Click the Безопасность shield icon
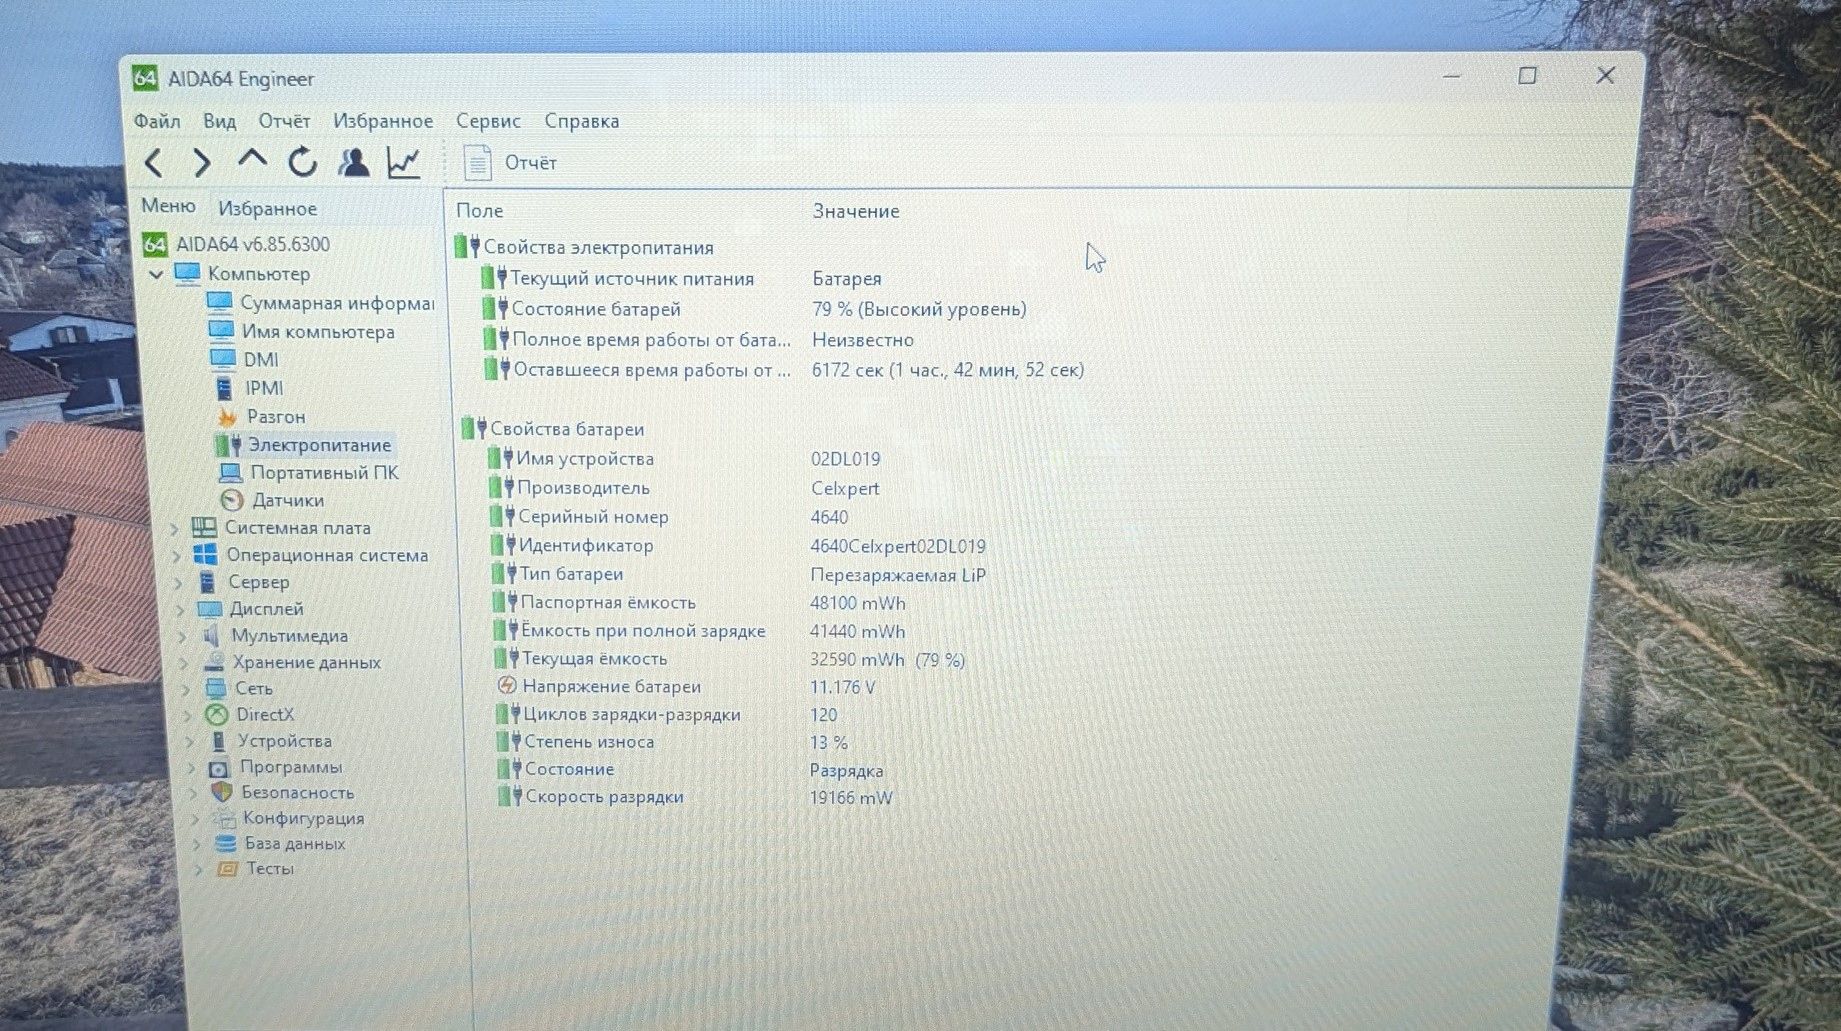1841x1031 pixels. (222, 792)
